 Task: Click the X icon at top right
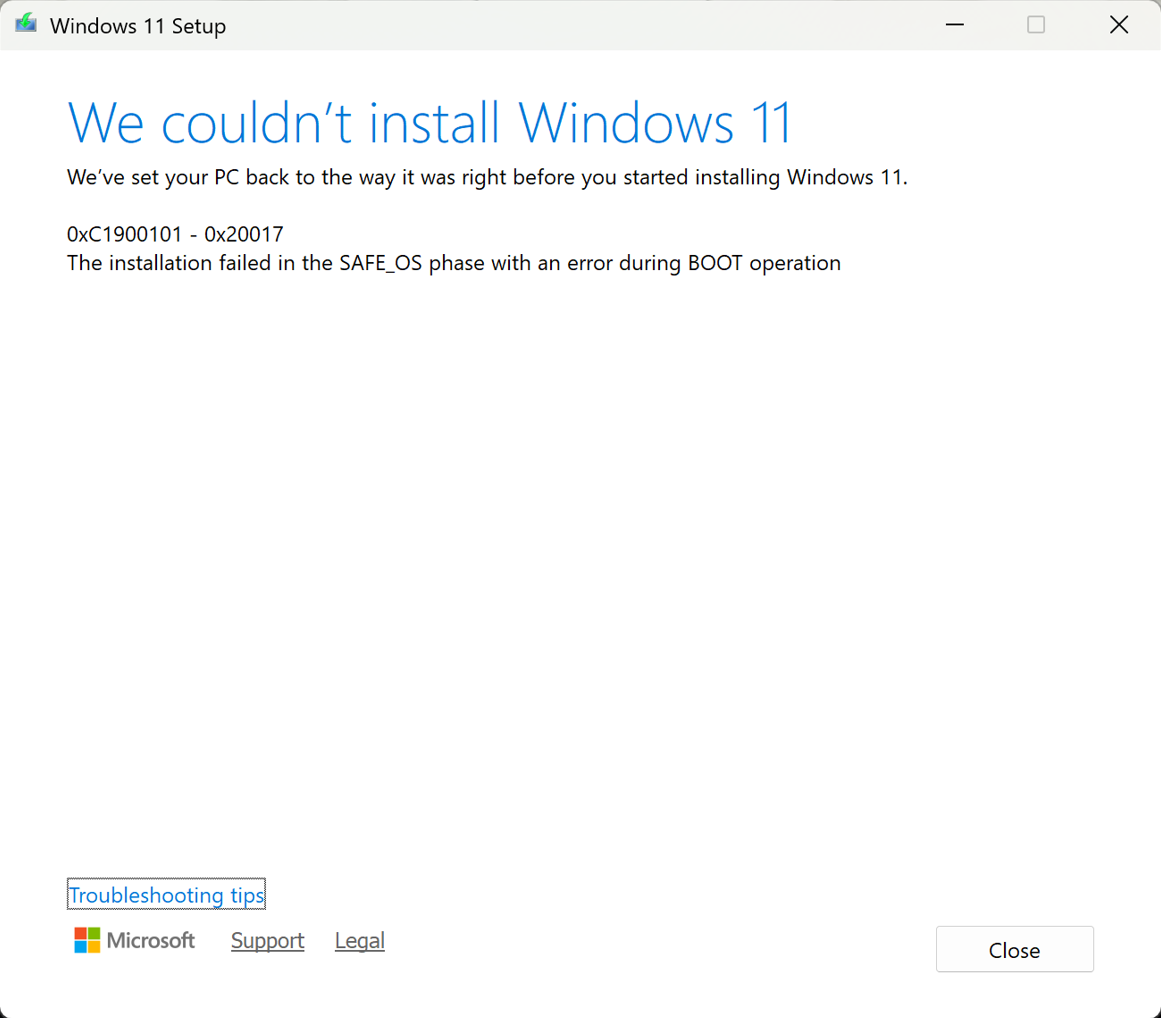tap(1119, 24)
